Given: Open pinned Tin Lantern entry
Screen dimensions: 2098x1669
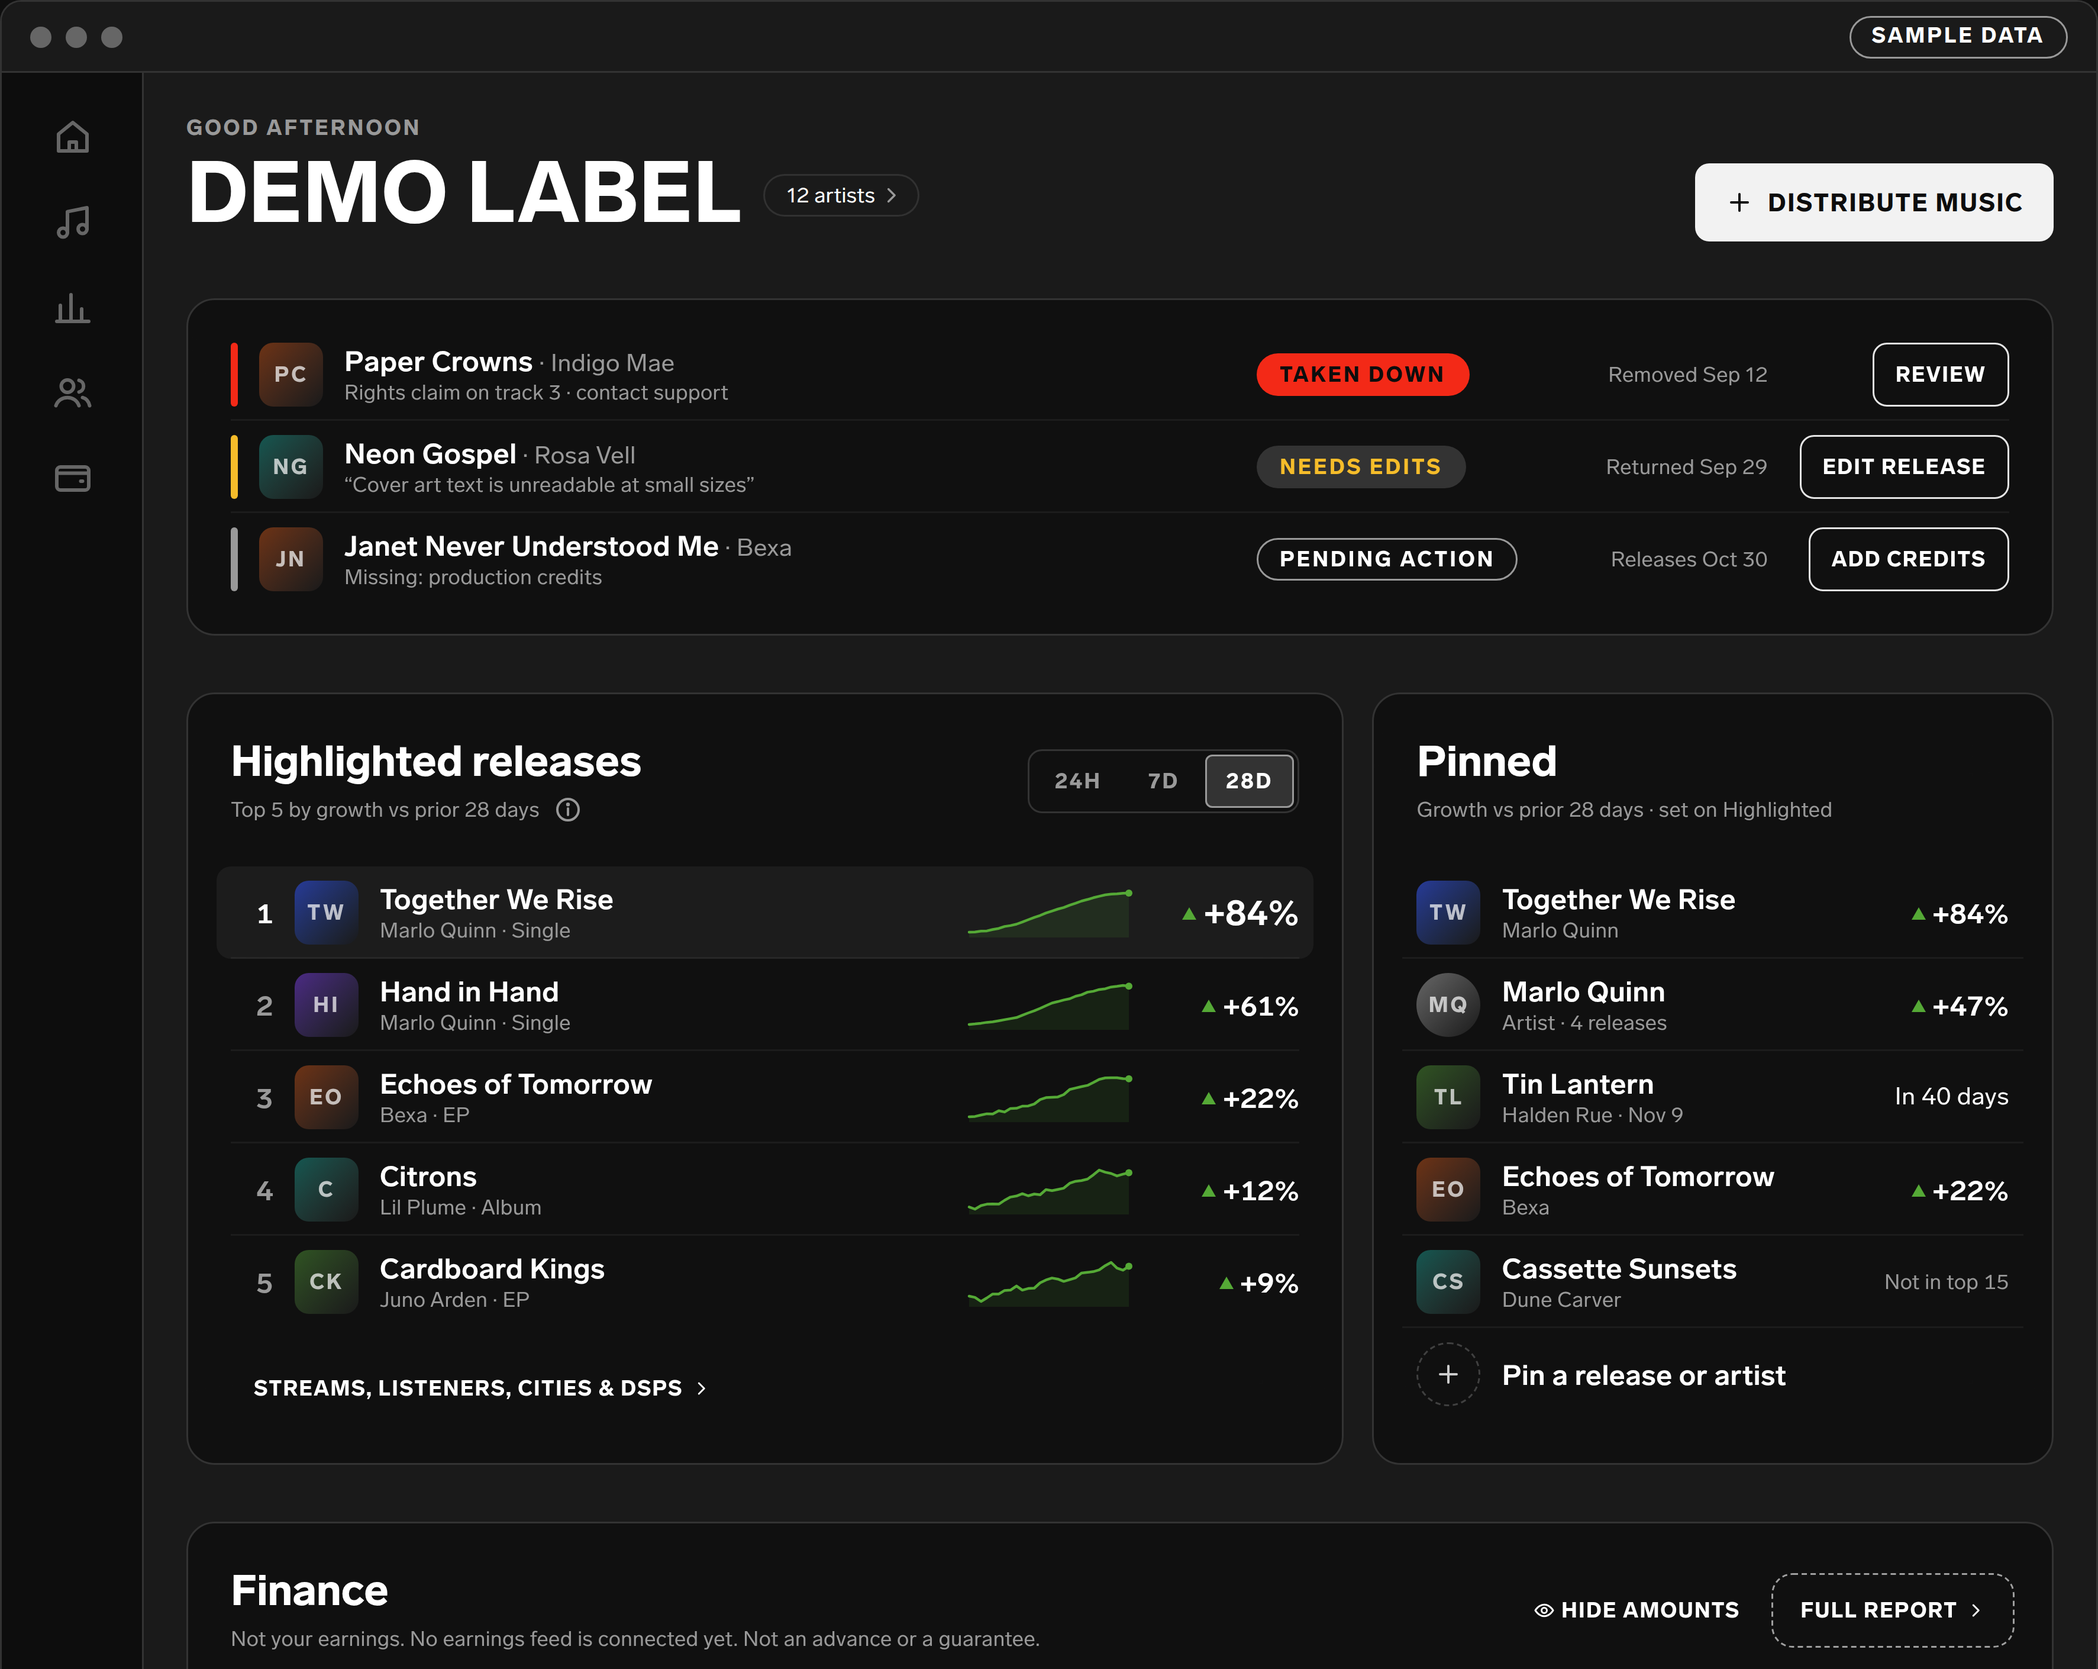Looking at the screenshot, I should tap(1712, 1097).
